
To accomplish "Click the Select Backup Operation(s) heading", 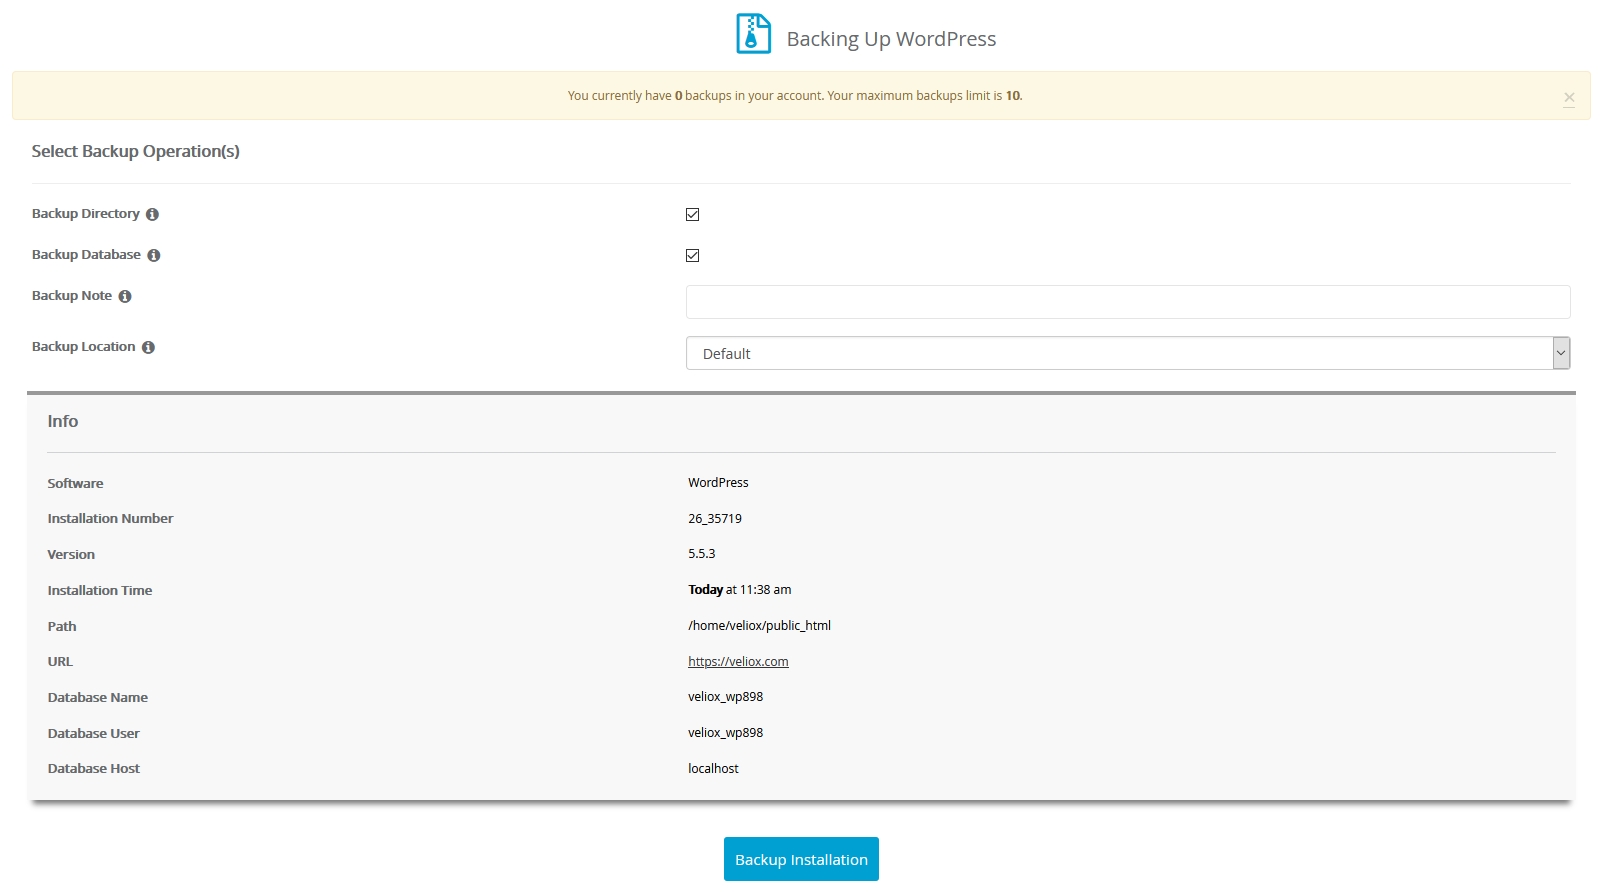I will point(135,151).
